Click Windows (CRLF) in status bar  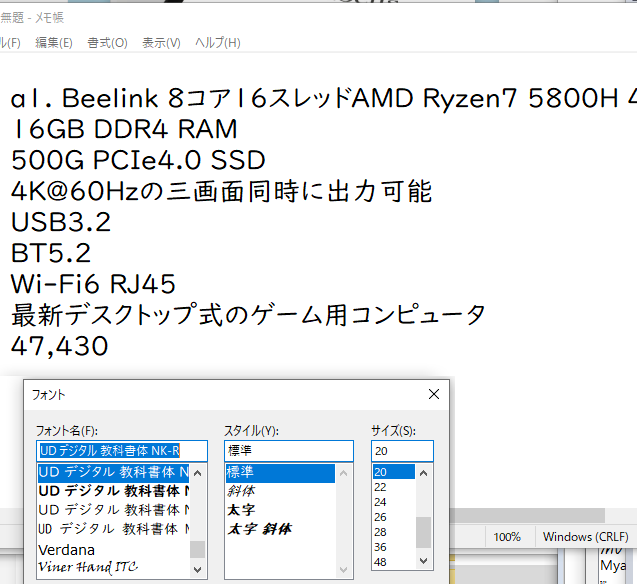click(x=585, y=537)
